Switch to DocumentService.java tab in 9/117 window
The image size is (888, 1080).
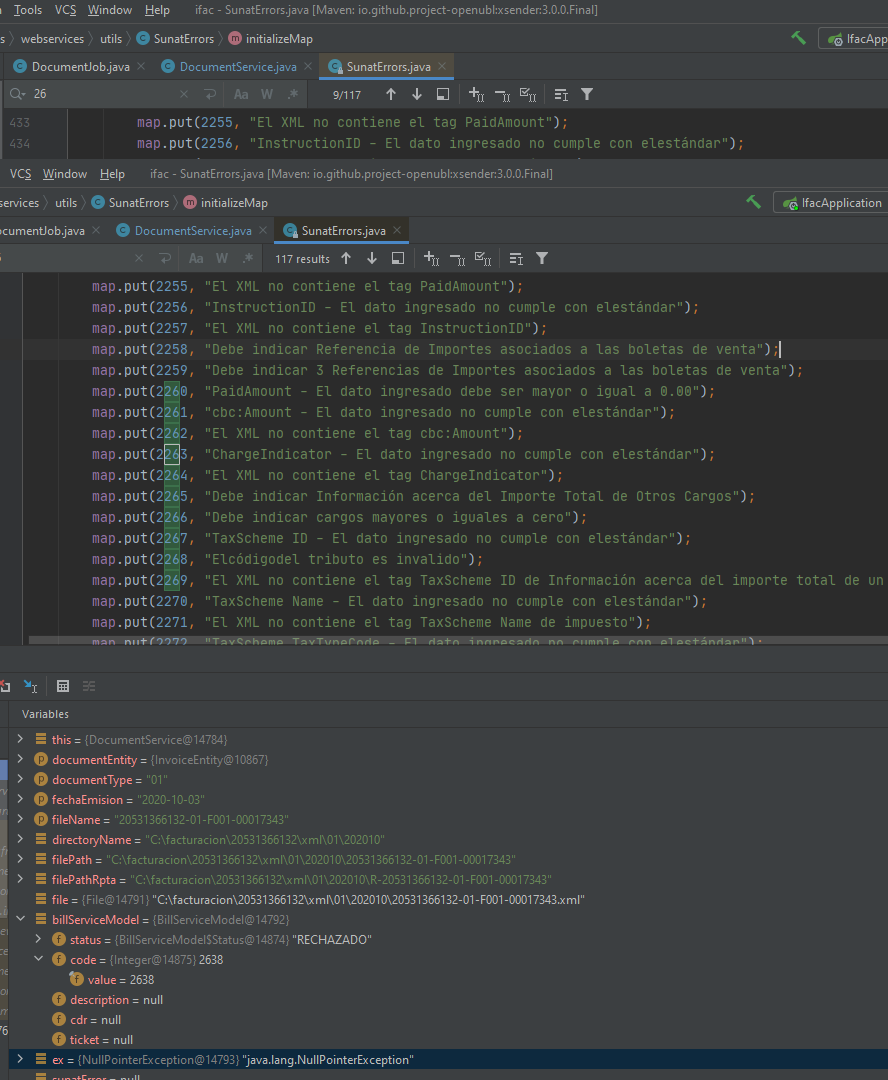click(238, 67)
